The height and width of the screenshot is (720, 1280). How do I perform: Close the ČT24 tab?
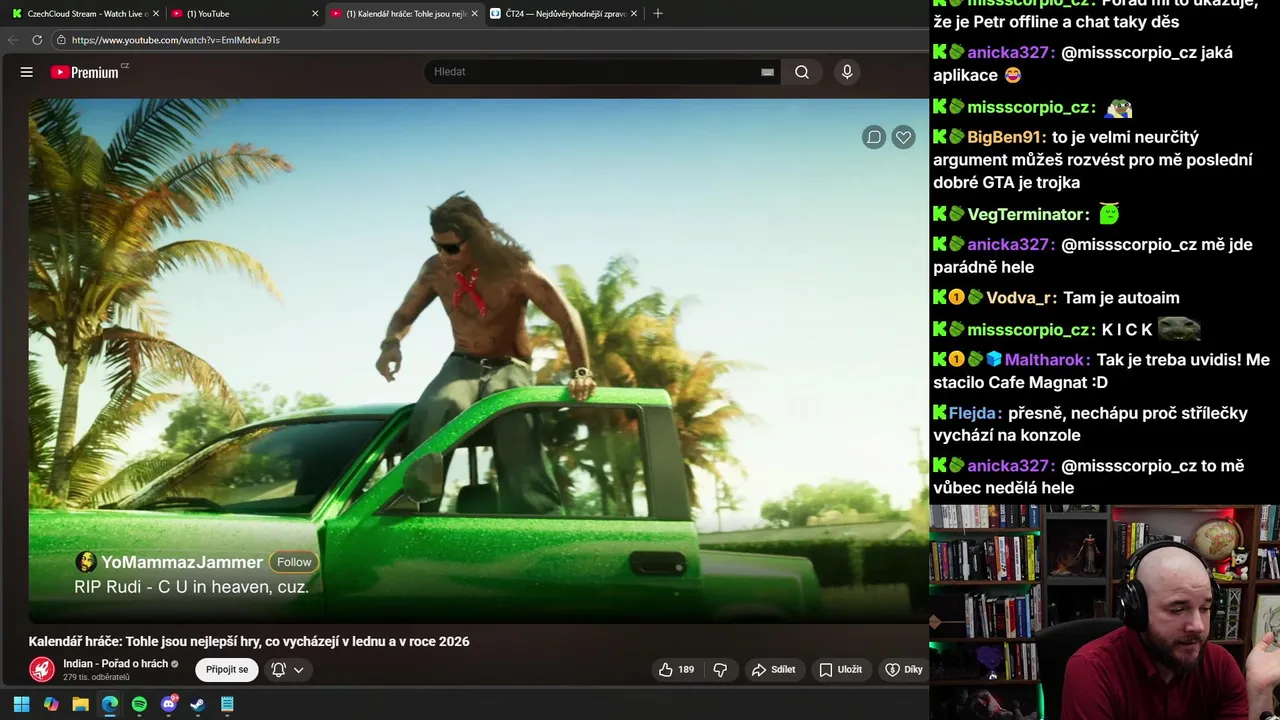click(633, 14)
